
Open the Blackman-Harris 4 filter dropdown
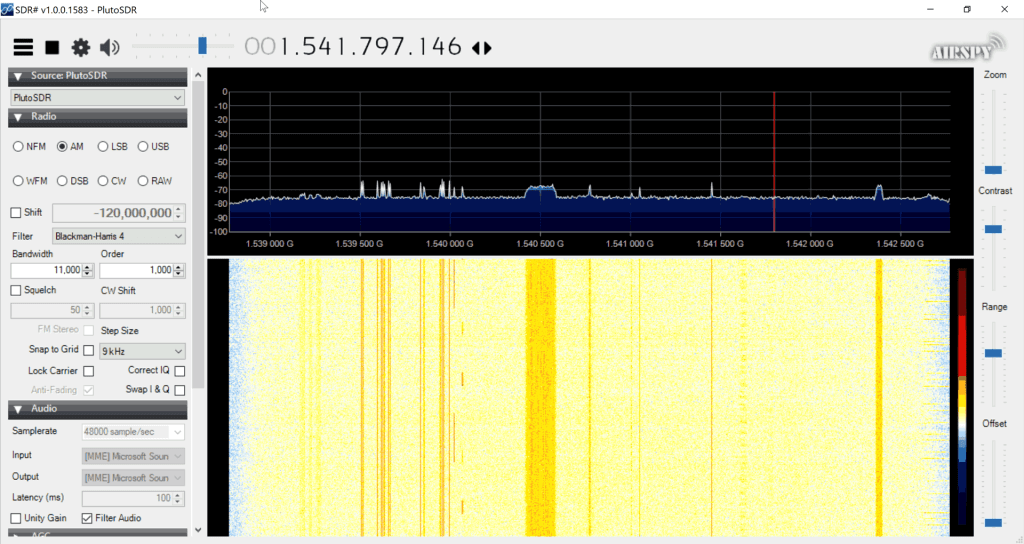point(118,236)
